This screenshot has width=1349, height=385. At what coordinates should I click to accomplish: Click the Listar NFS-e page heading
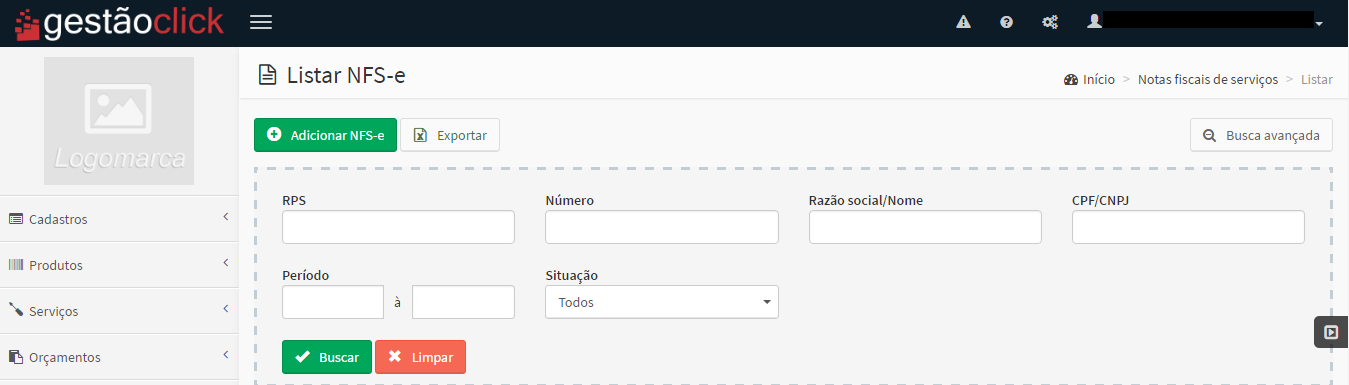(346, 75)
